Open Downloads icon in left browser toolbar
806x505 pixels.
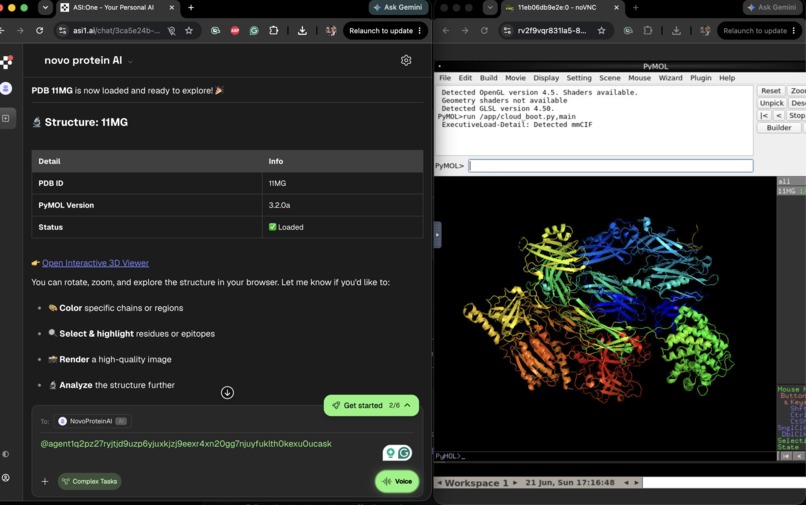click(302, 31)
